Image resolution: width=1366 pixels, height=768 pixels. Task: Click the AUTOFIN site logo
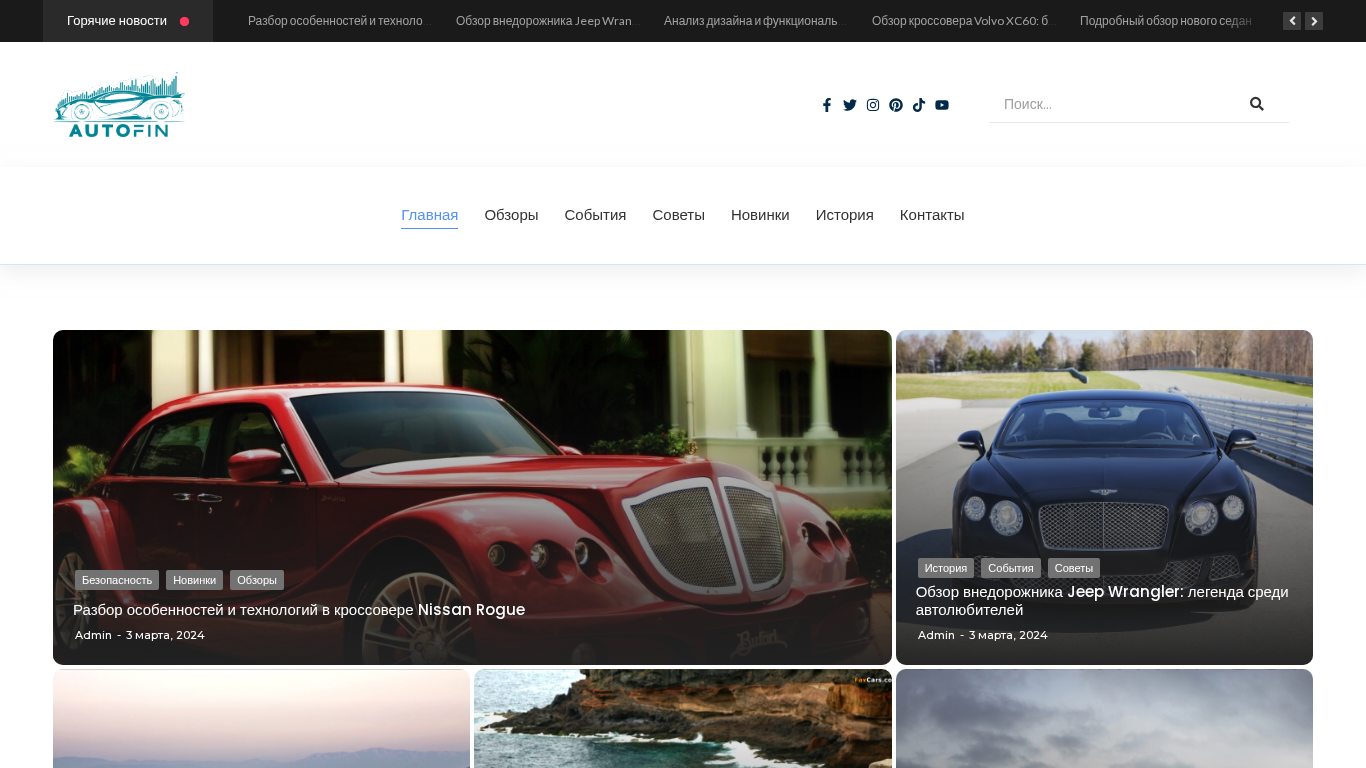click(x=120, y=105)
